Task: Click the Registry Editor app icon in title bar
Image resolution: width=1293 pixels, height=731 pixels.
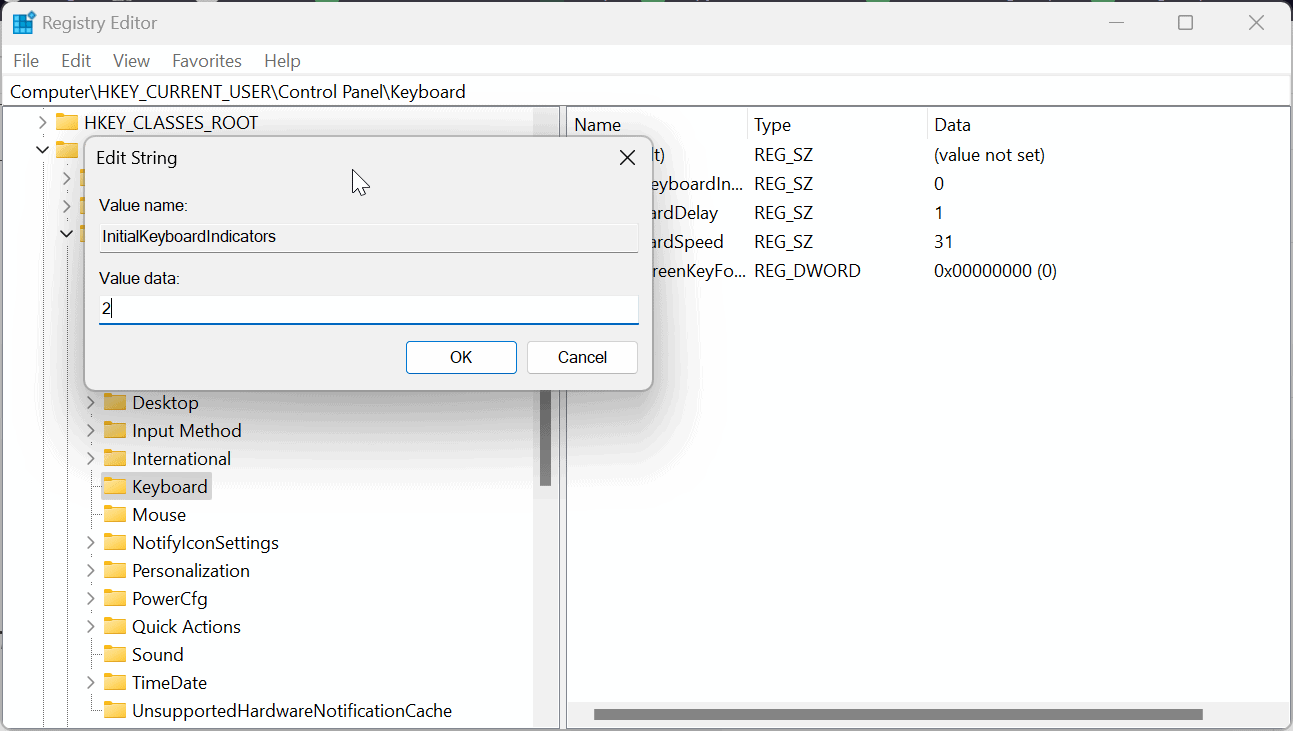Action: [x=24, y=22]
